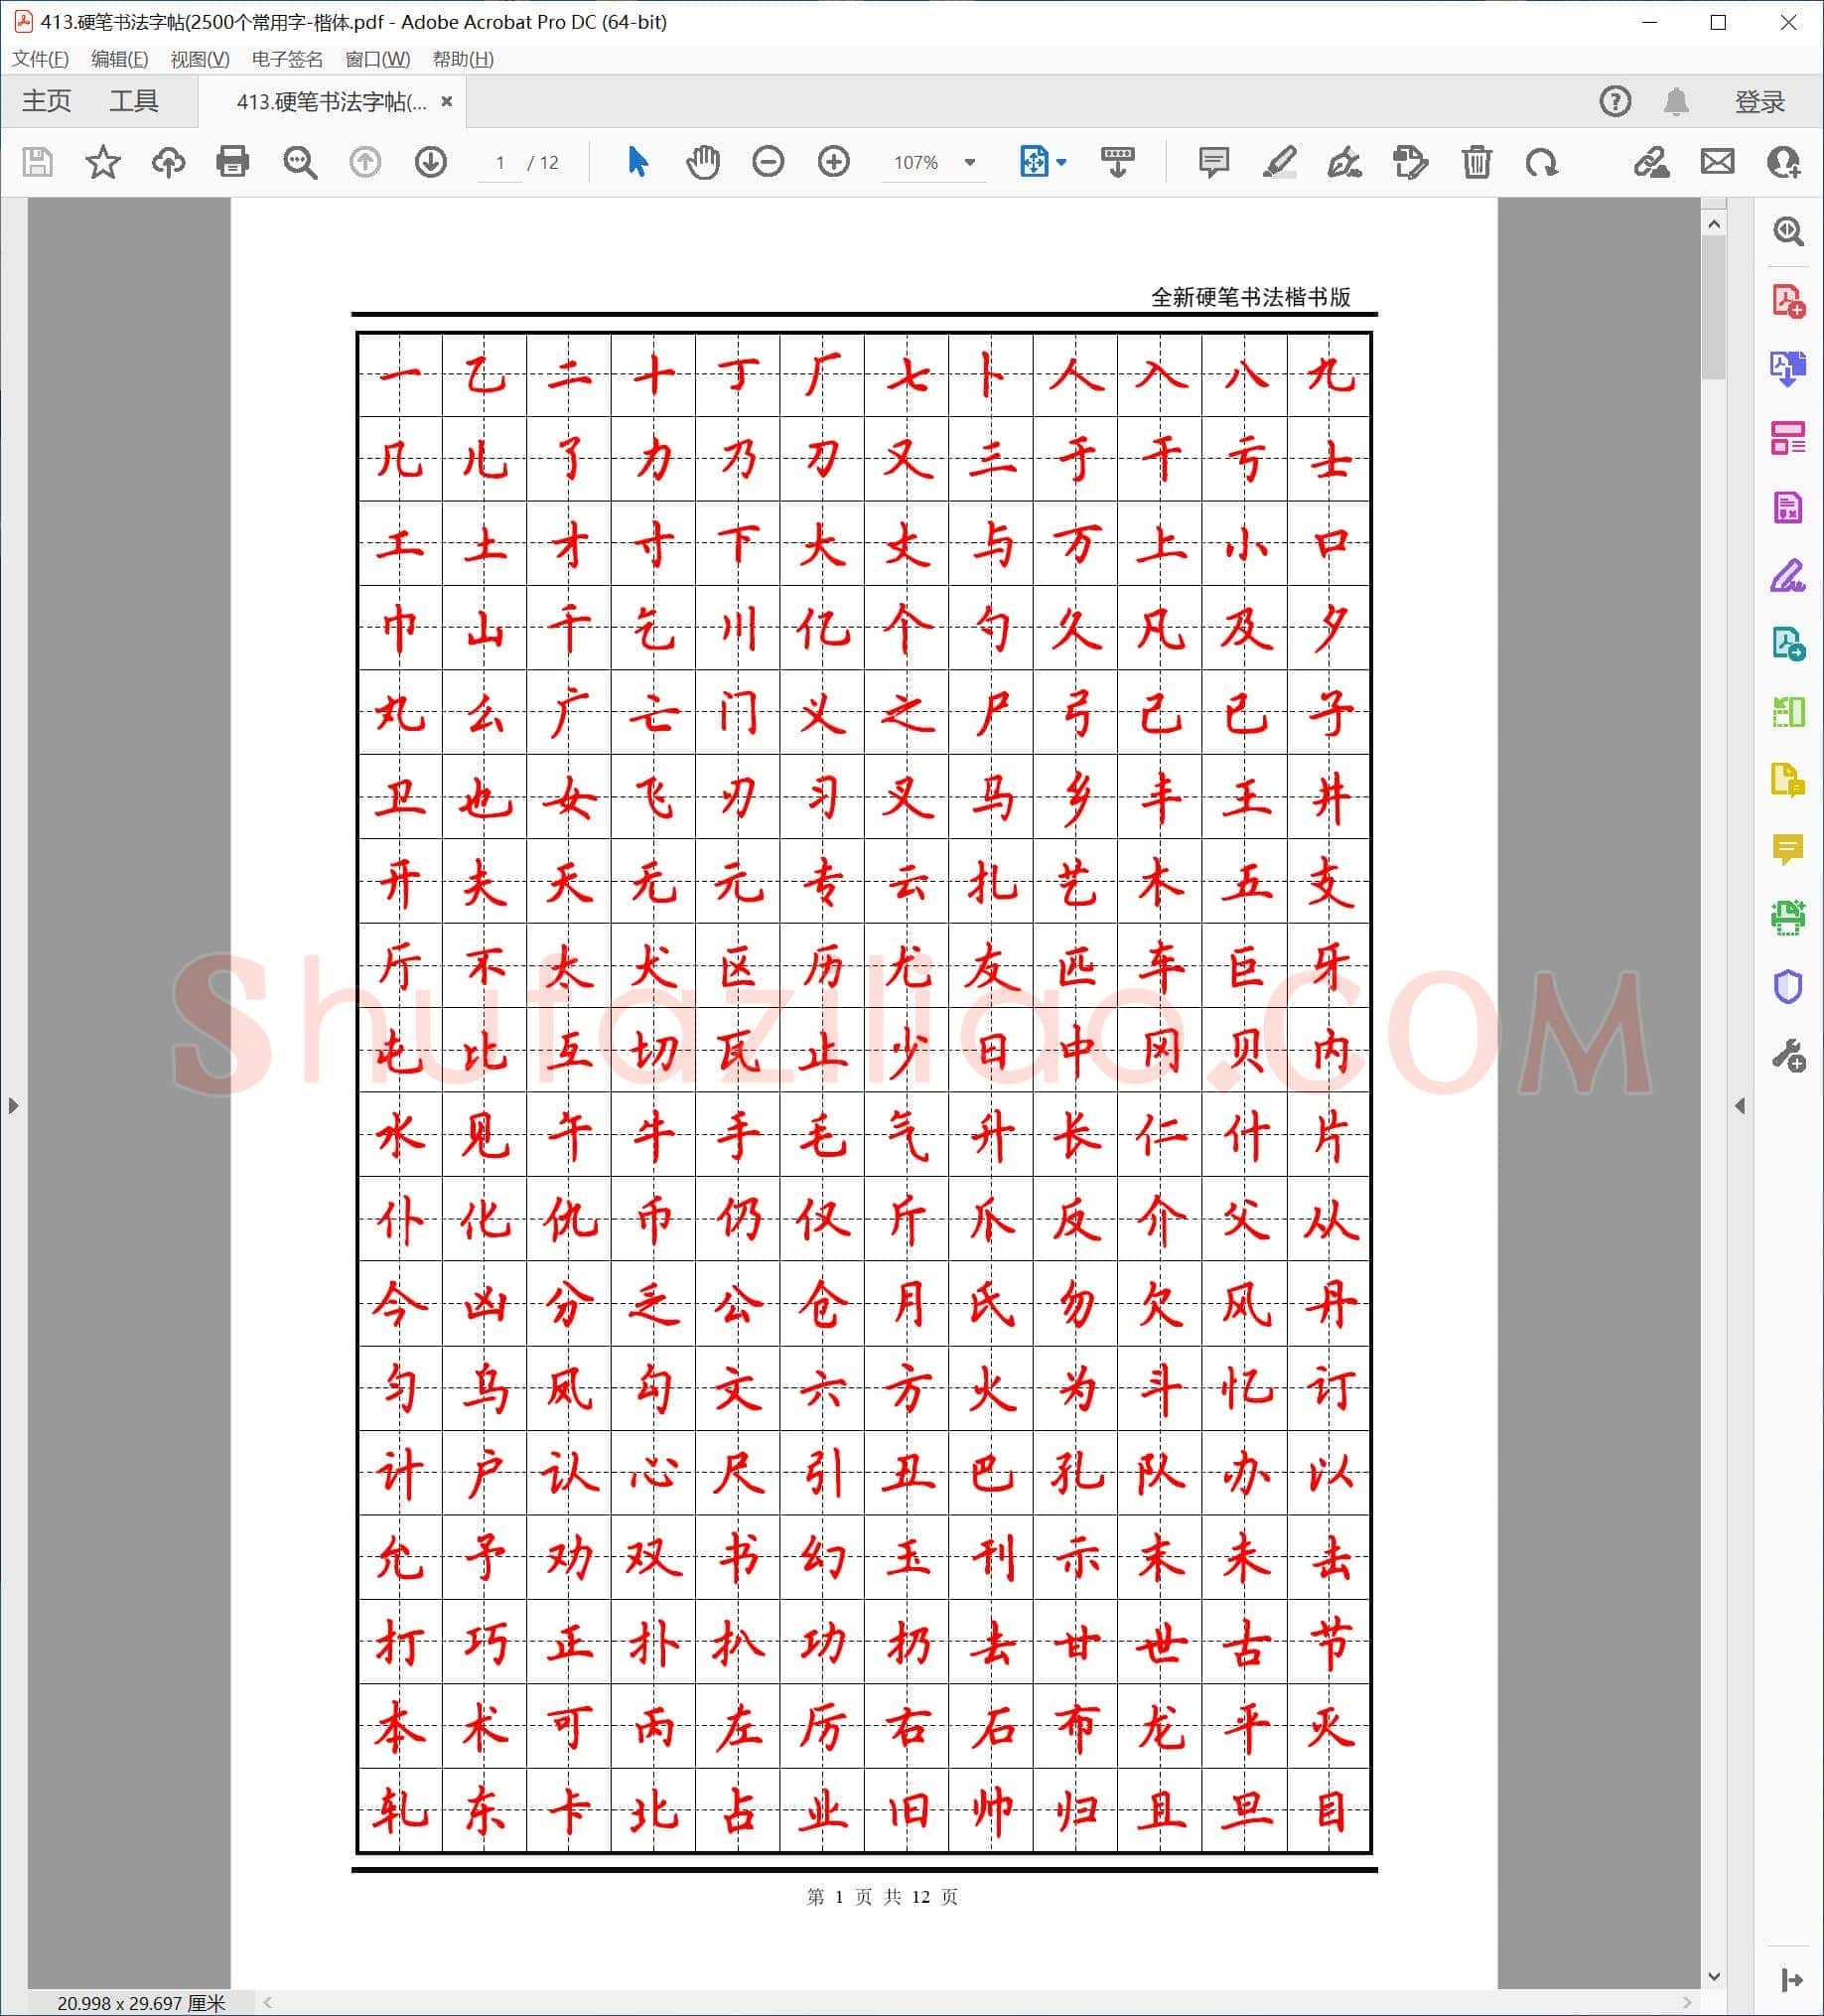Open yellow Comment tool in sidebar

(1788, 849)
